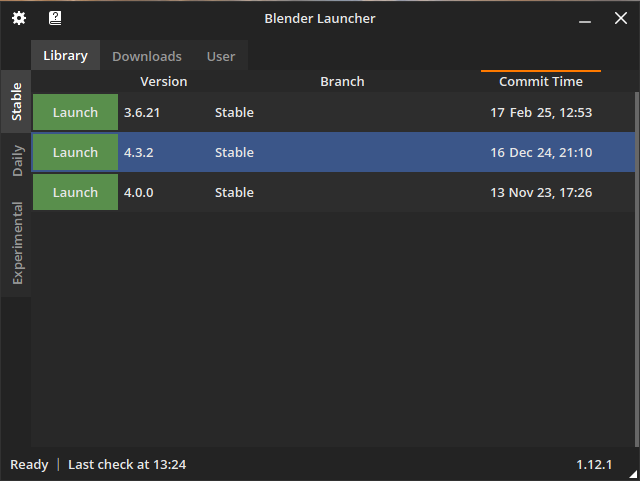Sort by the Branch column header
Viewport: 640px width, 484px height.
(342, 82)
